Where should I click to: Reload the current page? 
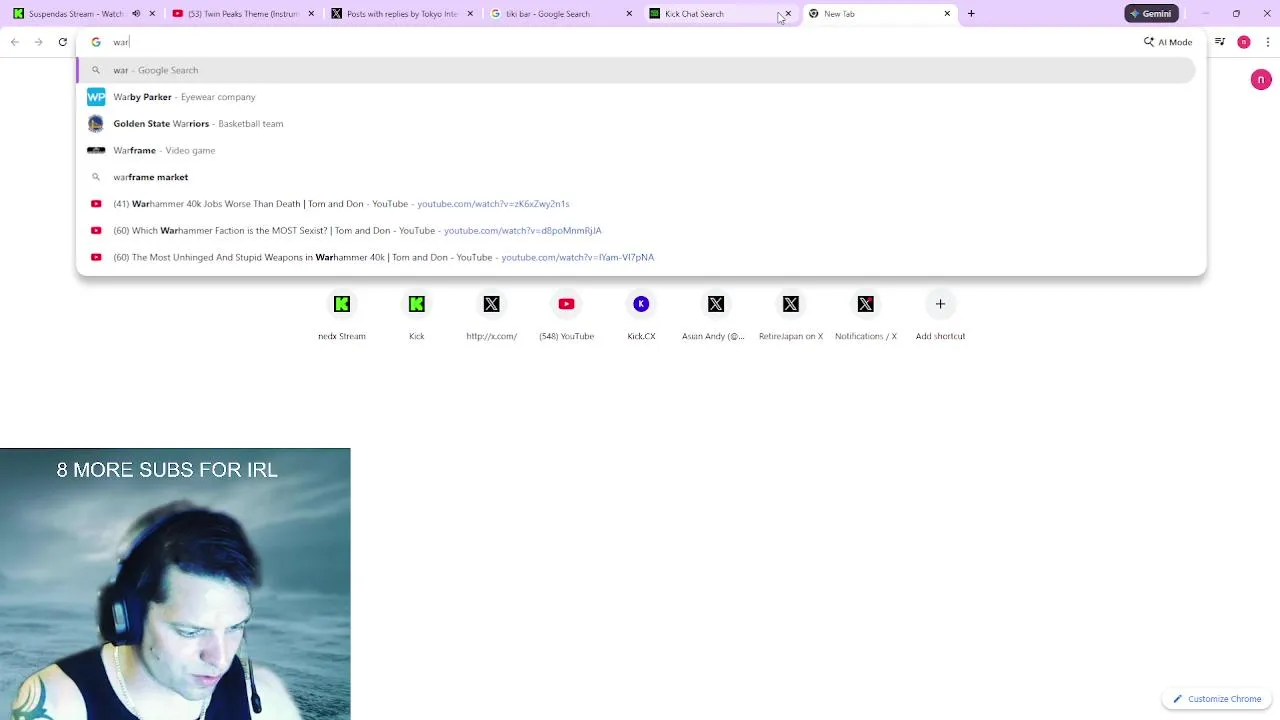62,42
